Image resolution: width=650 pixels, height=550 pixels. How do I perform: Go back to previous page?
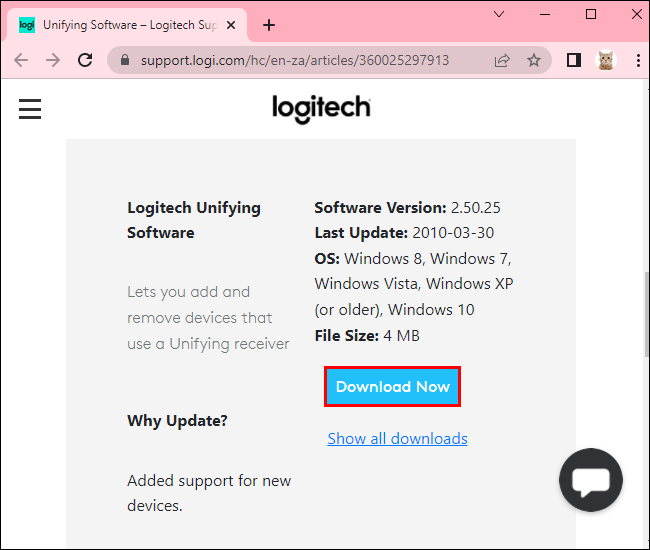tap(21, 60)
